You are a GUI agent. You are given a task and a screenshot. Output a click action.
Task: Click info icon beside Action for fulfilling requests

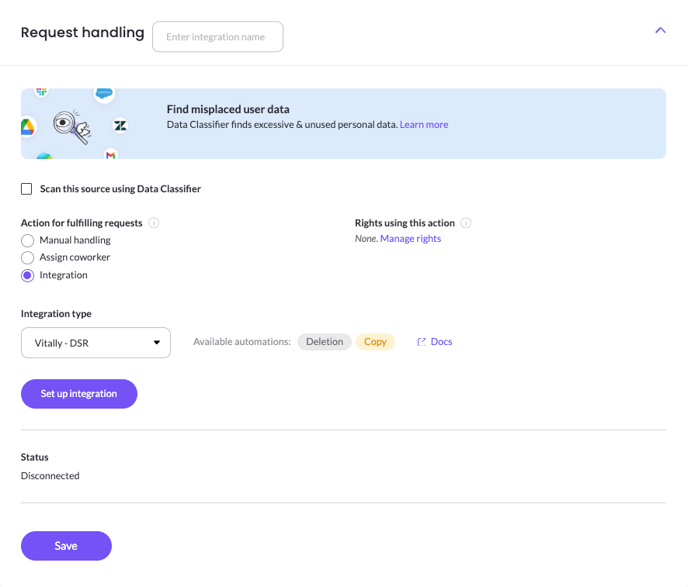click(154, 223)
